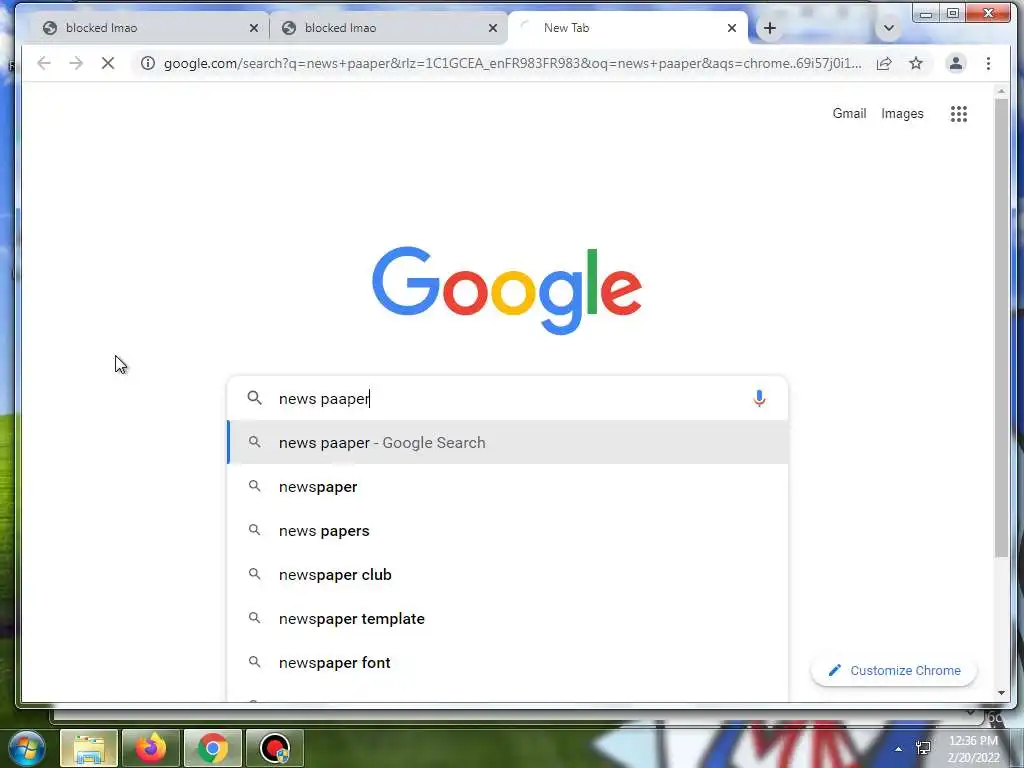Close the first blocked lmao tab

click(254, 28)
